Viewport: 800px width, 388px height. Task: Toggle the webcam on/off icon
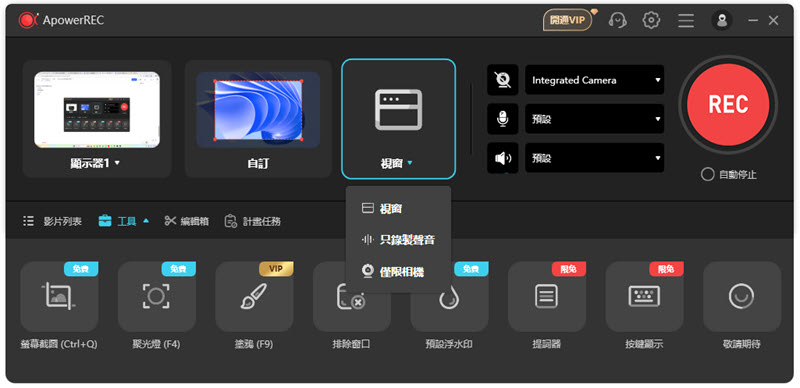tap(503, 80)
